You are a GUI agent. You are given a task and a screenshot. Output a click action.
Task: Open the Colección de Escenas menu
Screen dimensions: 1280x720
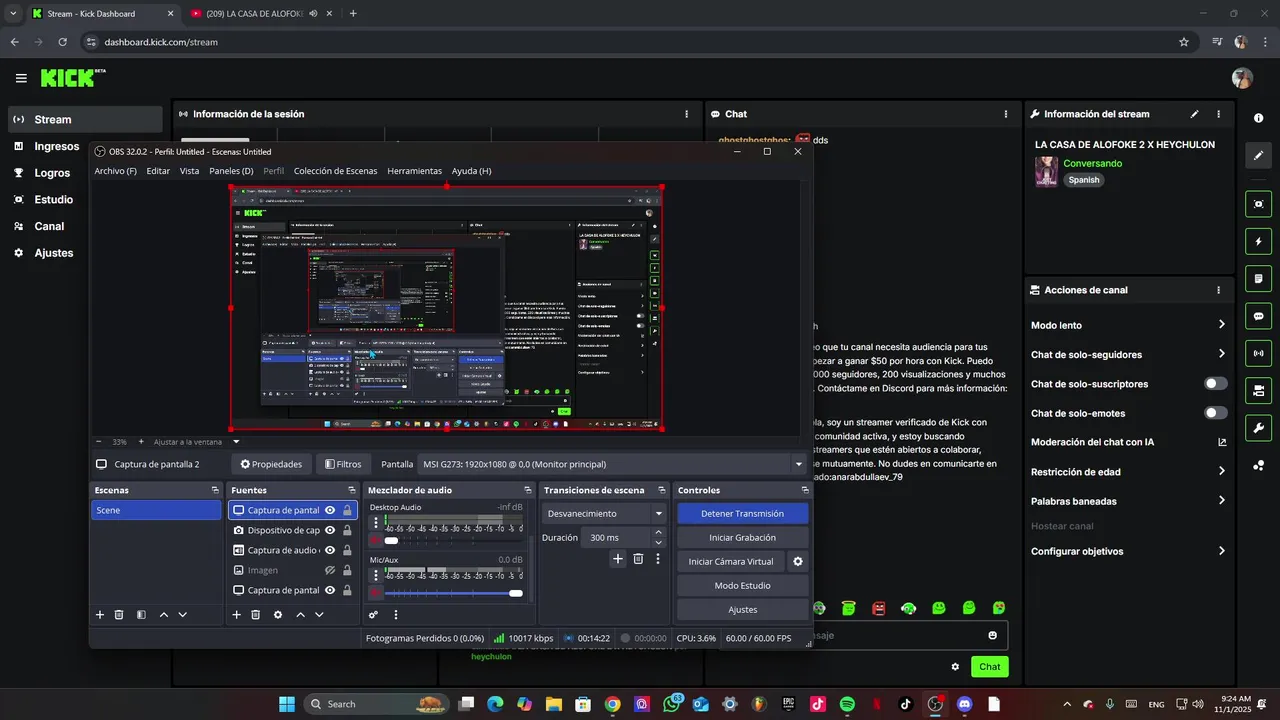(335, 171)
